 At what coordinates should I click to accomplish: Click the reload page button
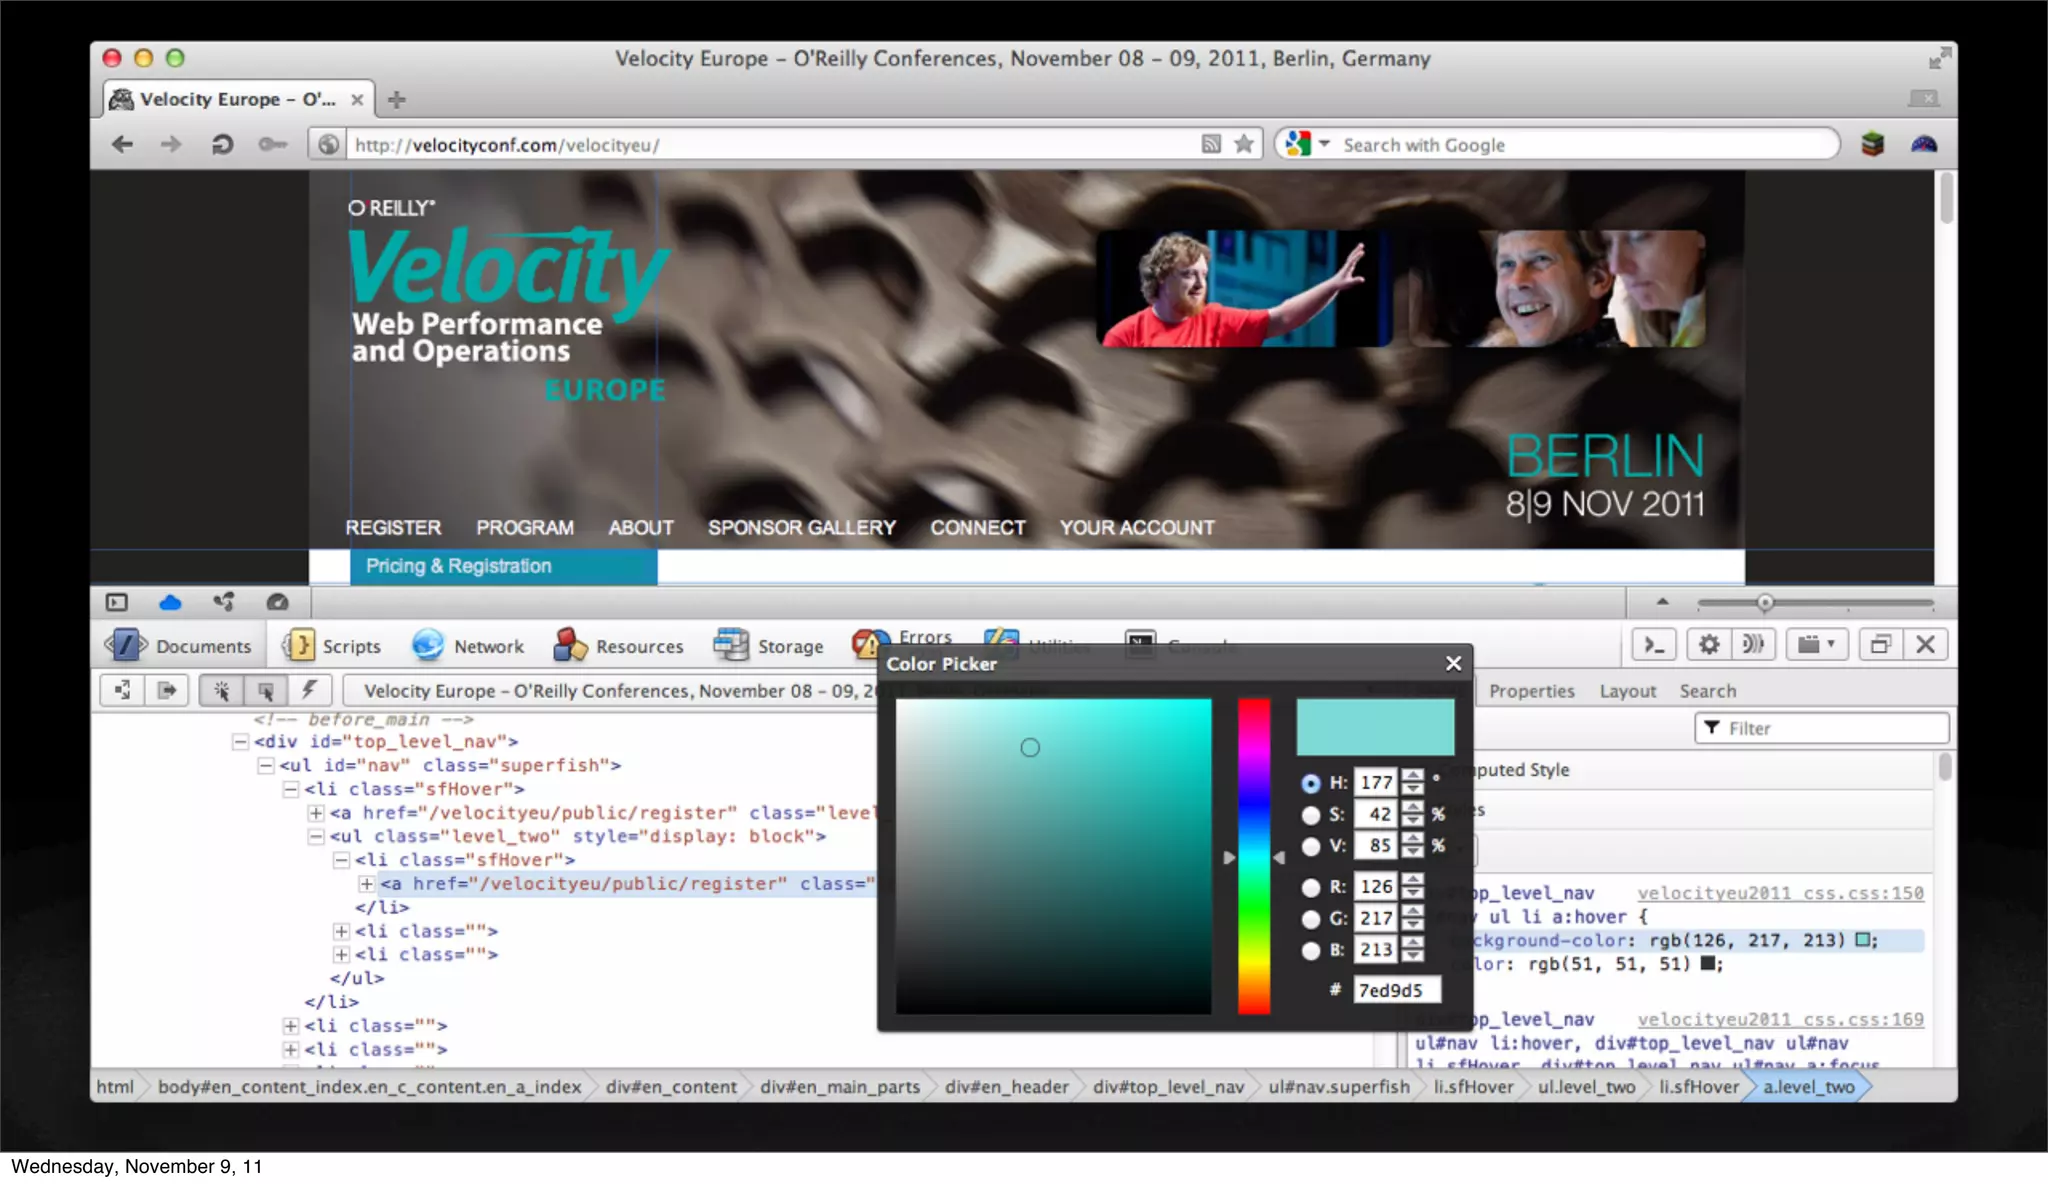coord(222,145)
